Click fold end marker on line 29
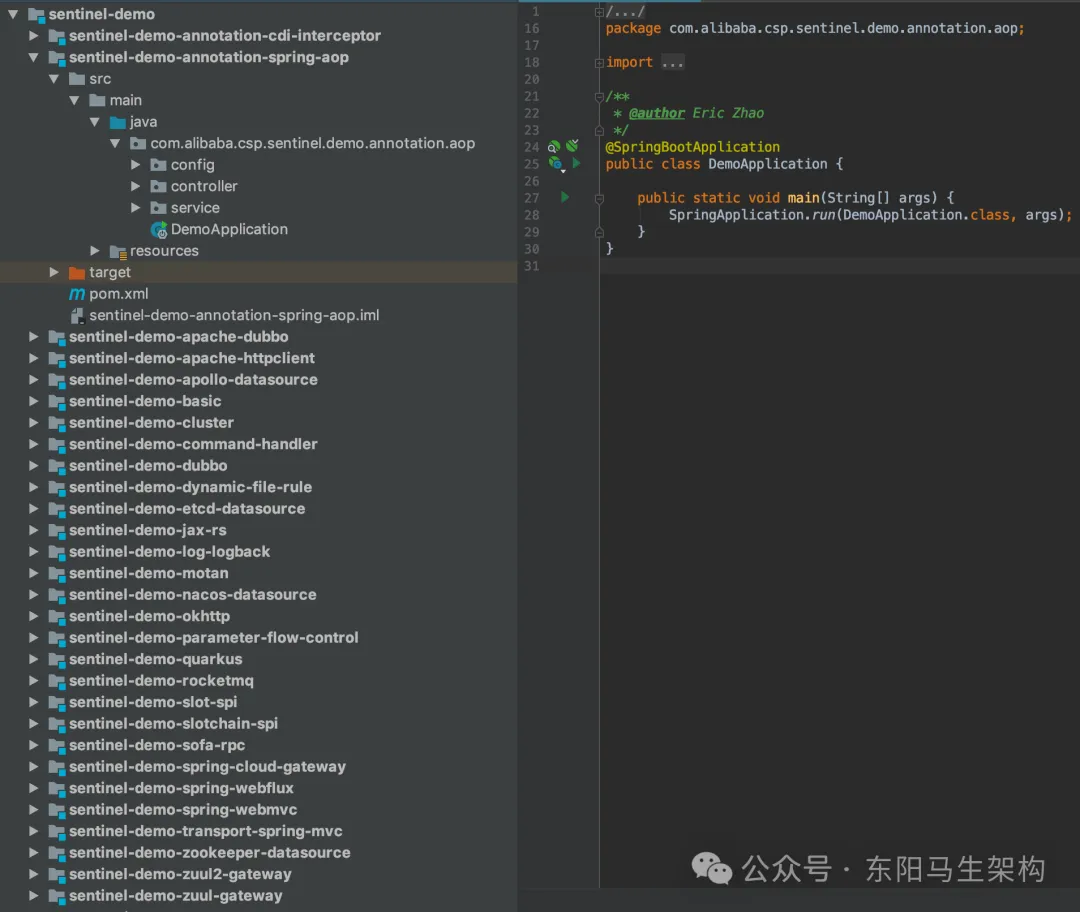The image size is (1080, 912). (599, 232)
